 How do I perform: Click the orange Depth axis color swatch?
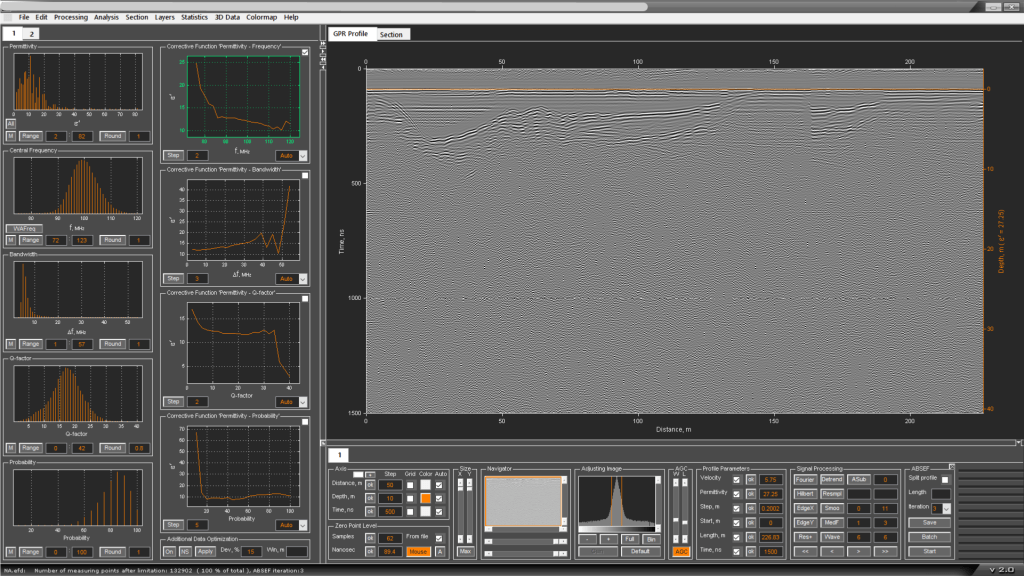coord(425,498)
